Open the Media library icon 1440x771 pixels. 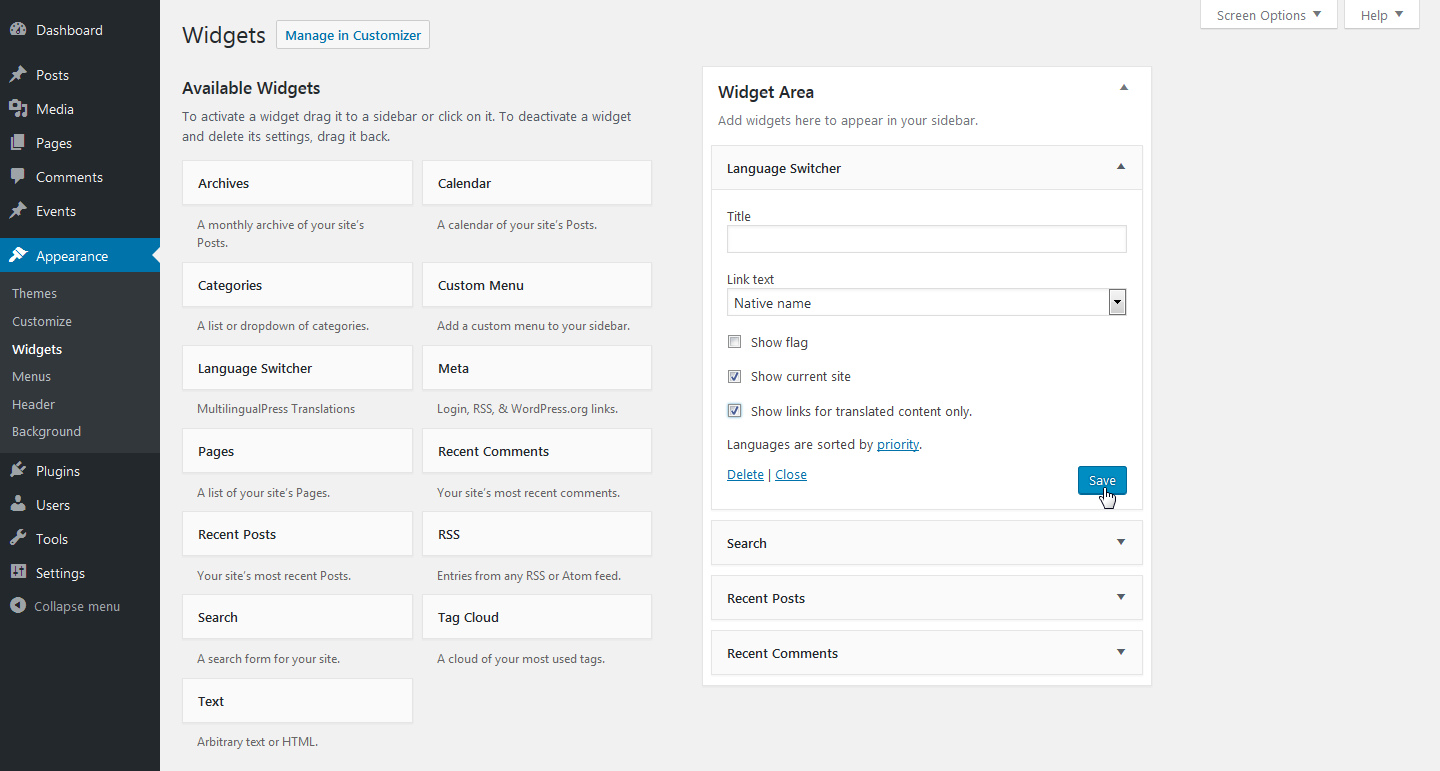coord(19,108)
